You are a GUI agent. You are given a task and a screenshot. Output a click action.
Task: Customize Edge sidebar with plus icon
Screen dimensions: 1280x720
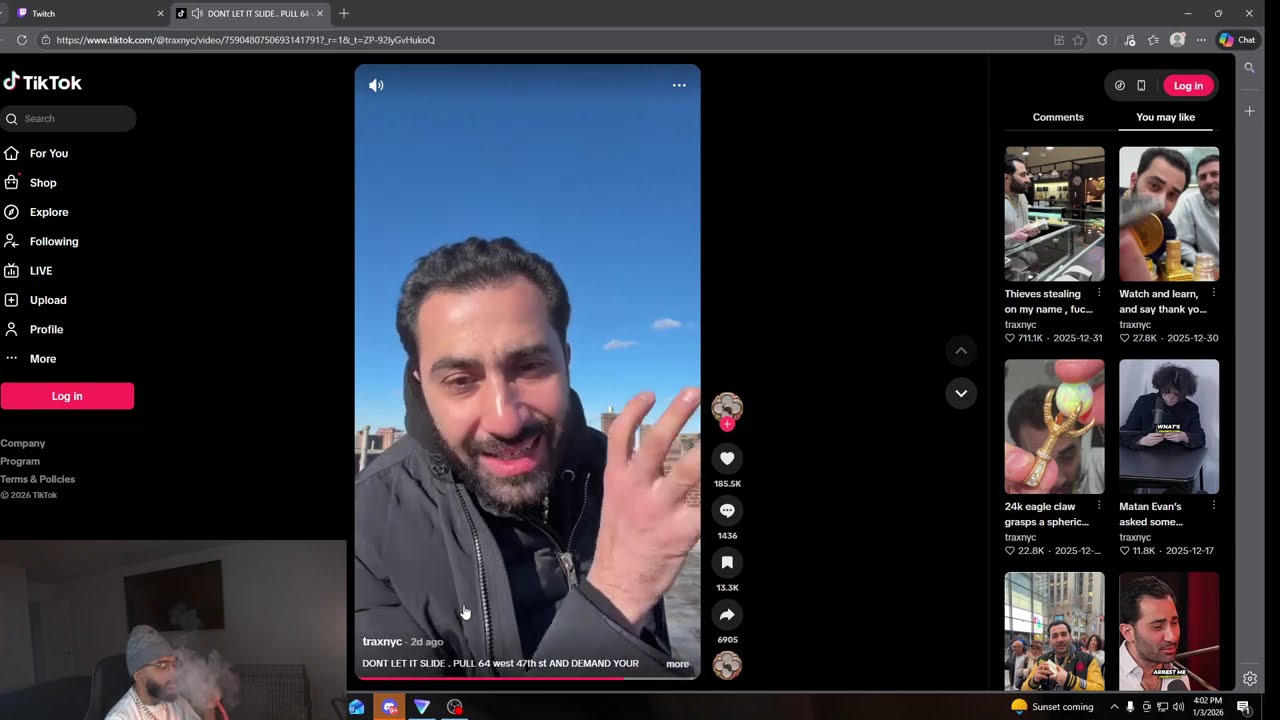click(x=1249, y=111)
